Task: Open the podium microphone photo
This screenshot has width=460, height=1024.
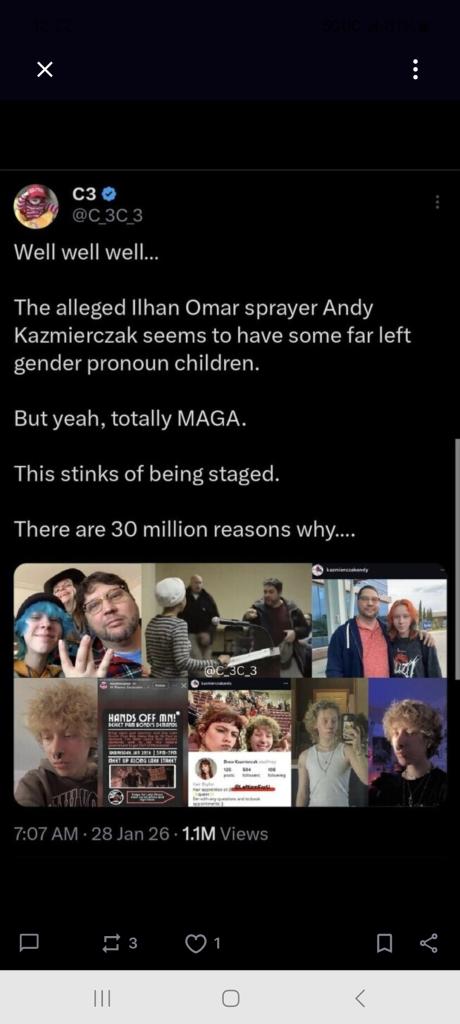Action: (227, 620)
